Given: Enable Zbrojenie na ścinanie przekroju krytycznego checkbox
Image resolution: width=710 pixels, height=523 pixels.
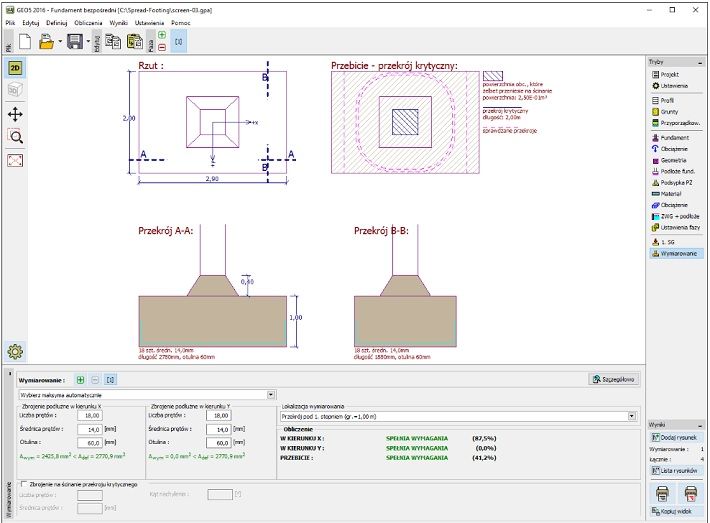Looking at the screenshot, I should pos(24,484).
